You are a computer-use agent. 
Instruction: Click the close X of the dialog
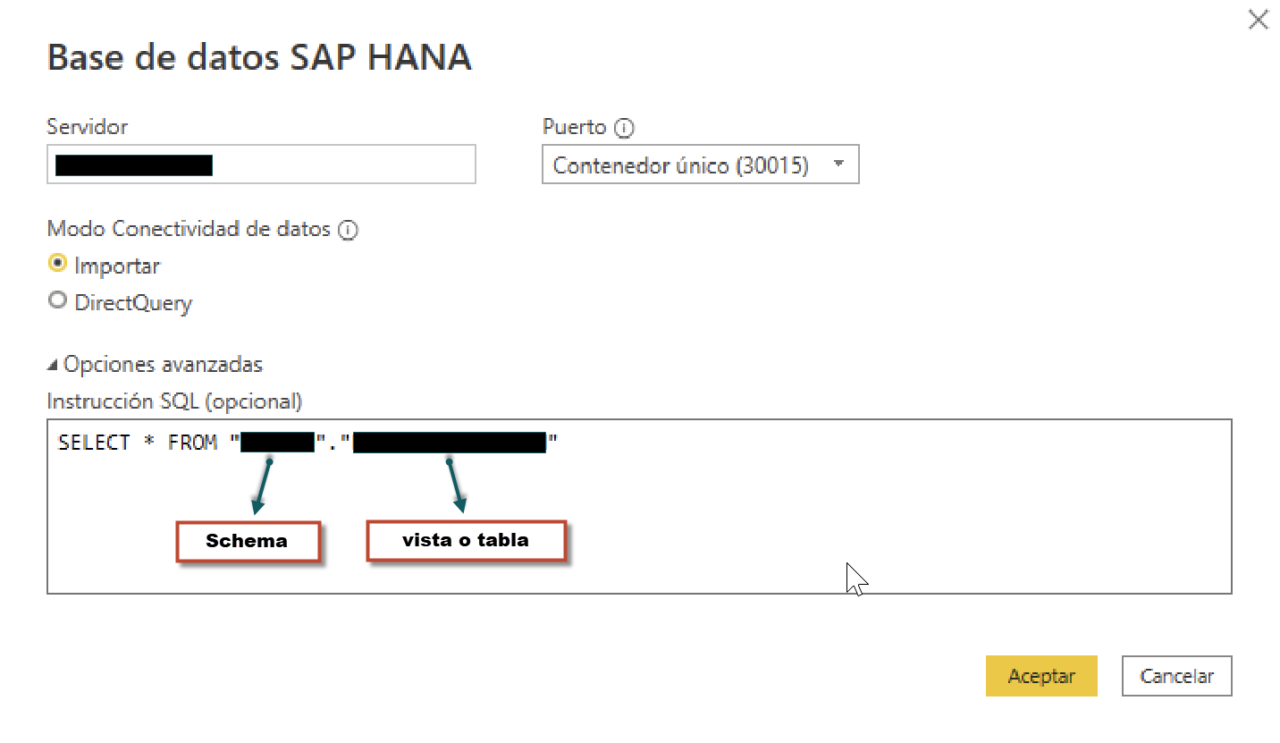point(1258,19)
